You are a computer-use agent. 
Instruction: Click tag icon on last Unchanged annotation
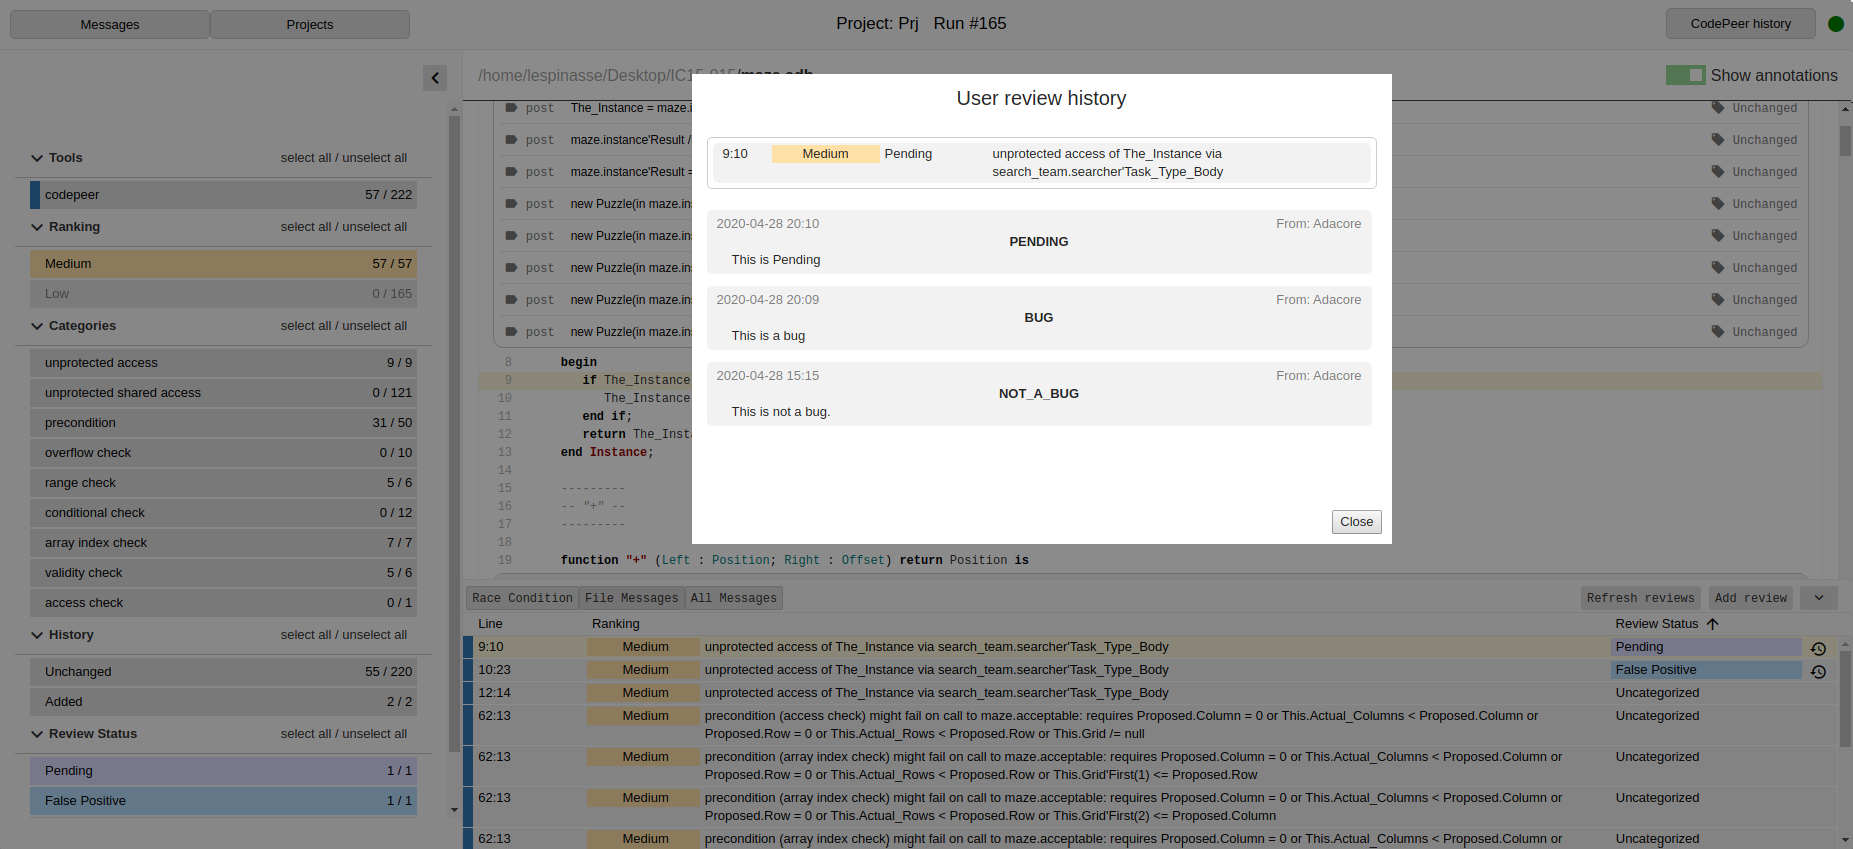(x=1718, y=332)
